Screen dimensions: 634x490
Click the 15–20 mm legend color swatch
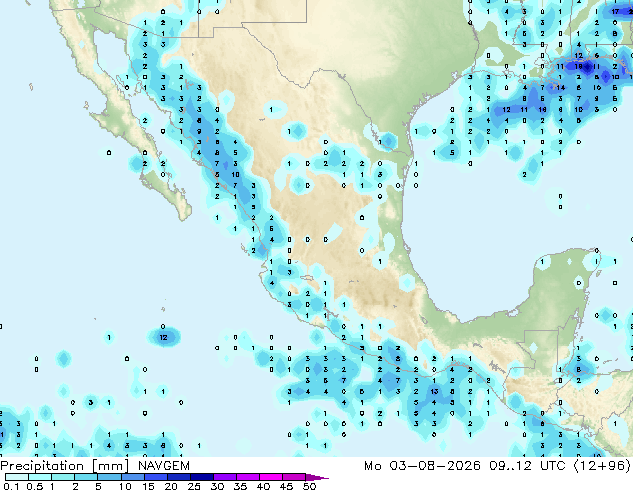pyautogui.click(x=156, y=477)
